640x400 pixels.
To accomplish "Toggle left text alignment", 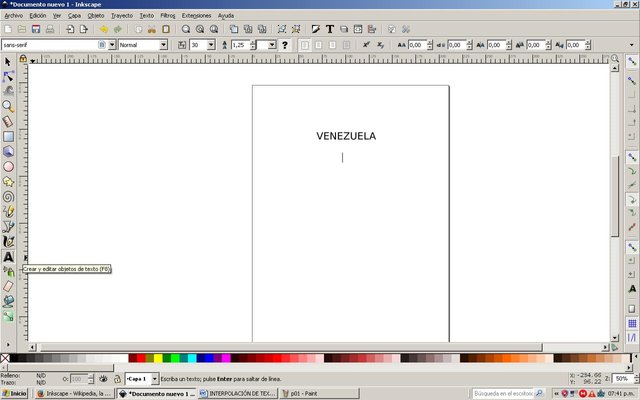I will pos(304,45).
